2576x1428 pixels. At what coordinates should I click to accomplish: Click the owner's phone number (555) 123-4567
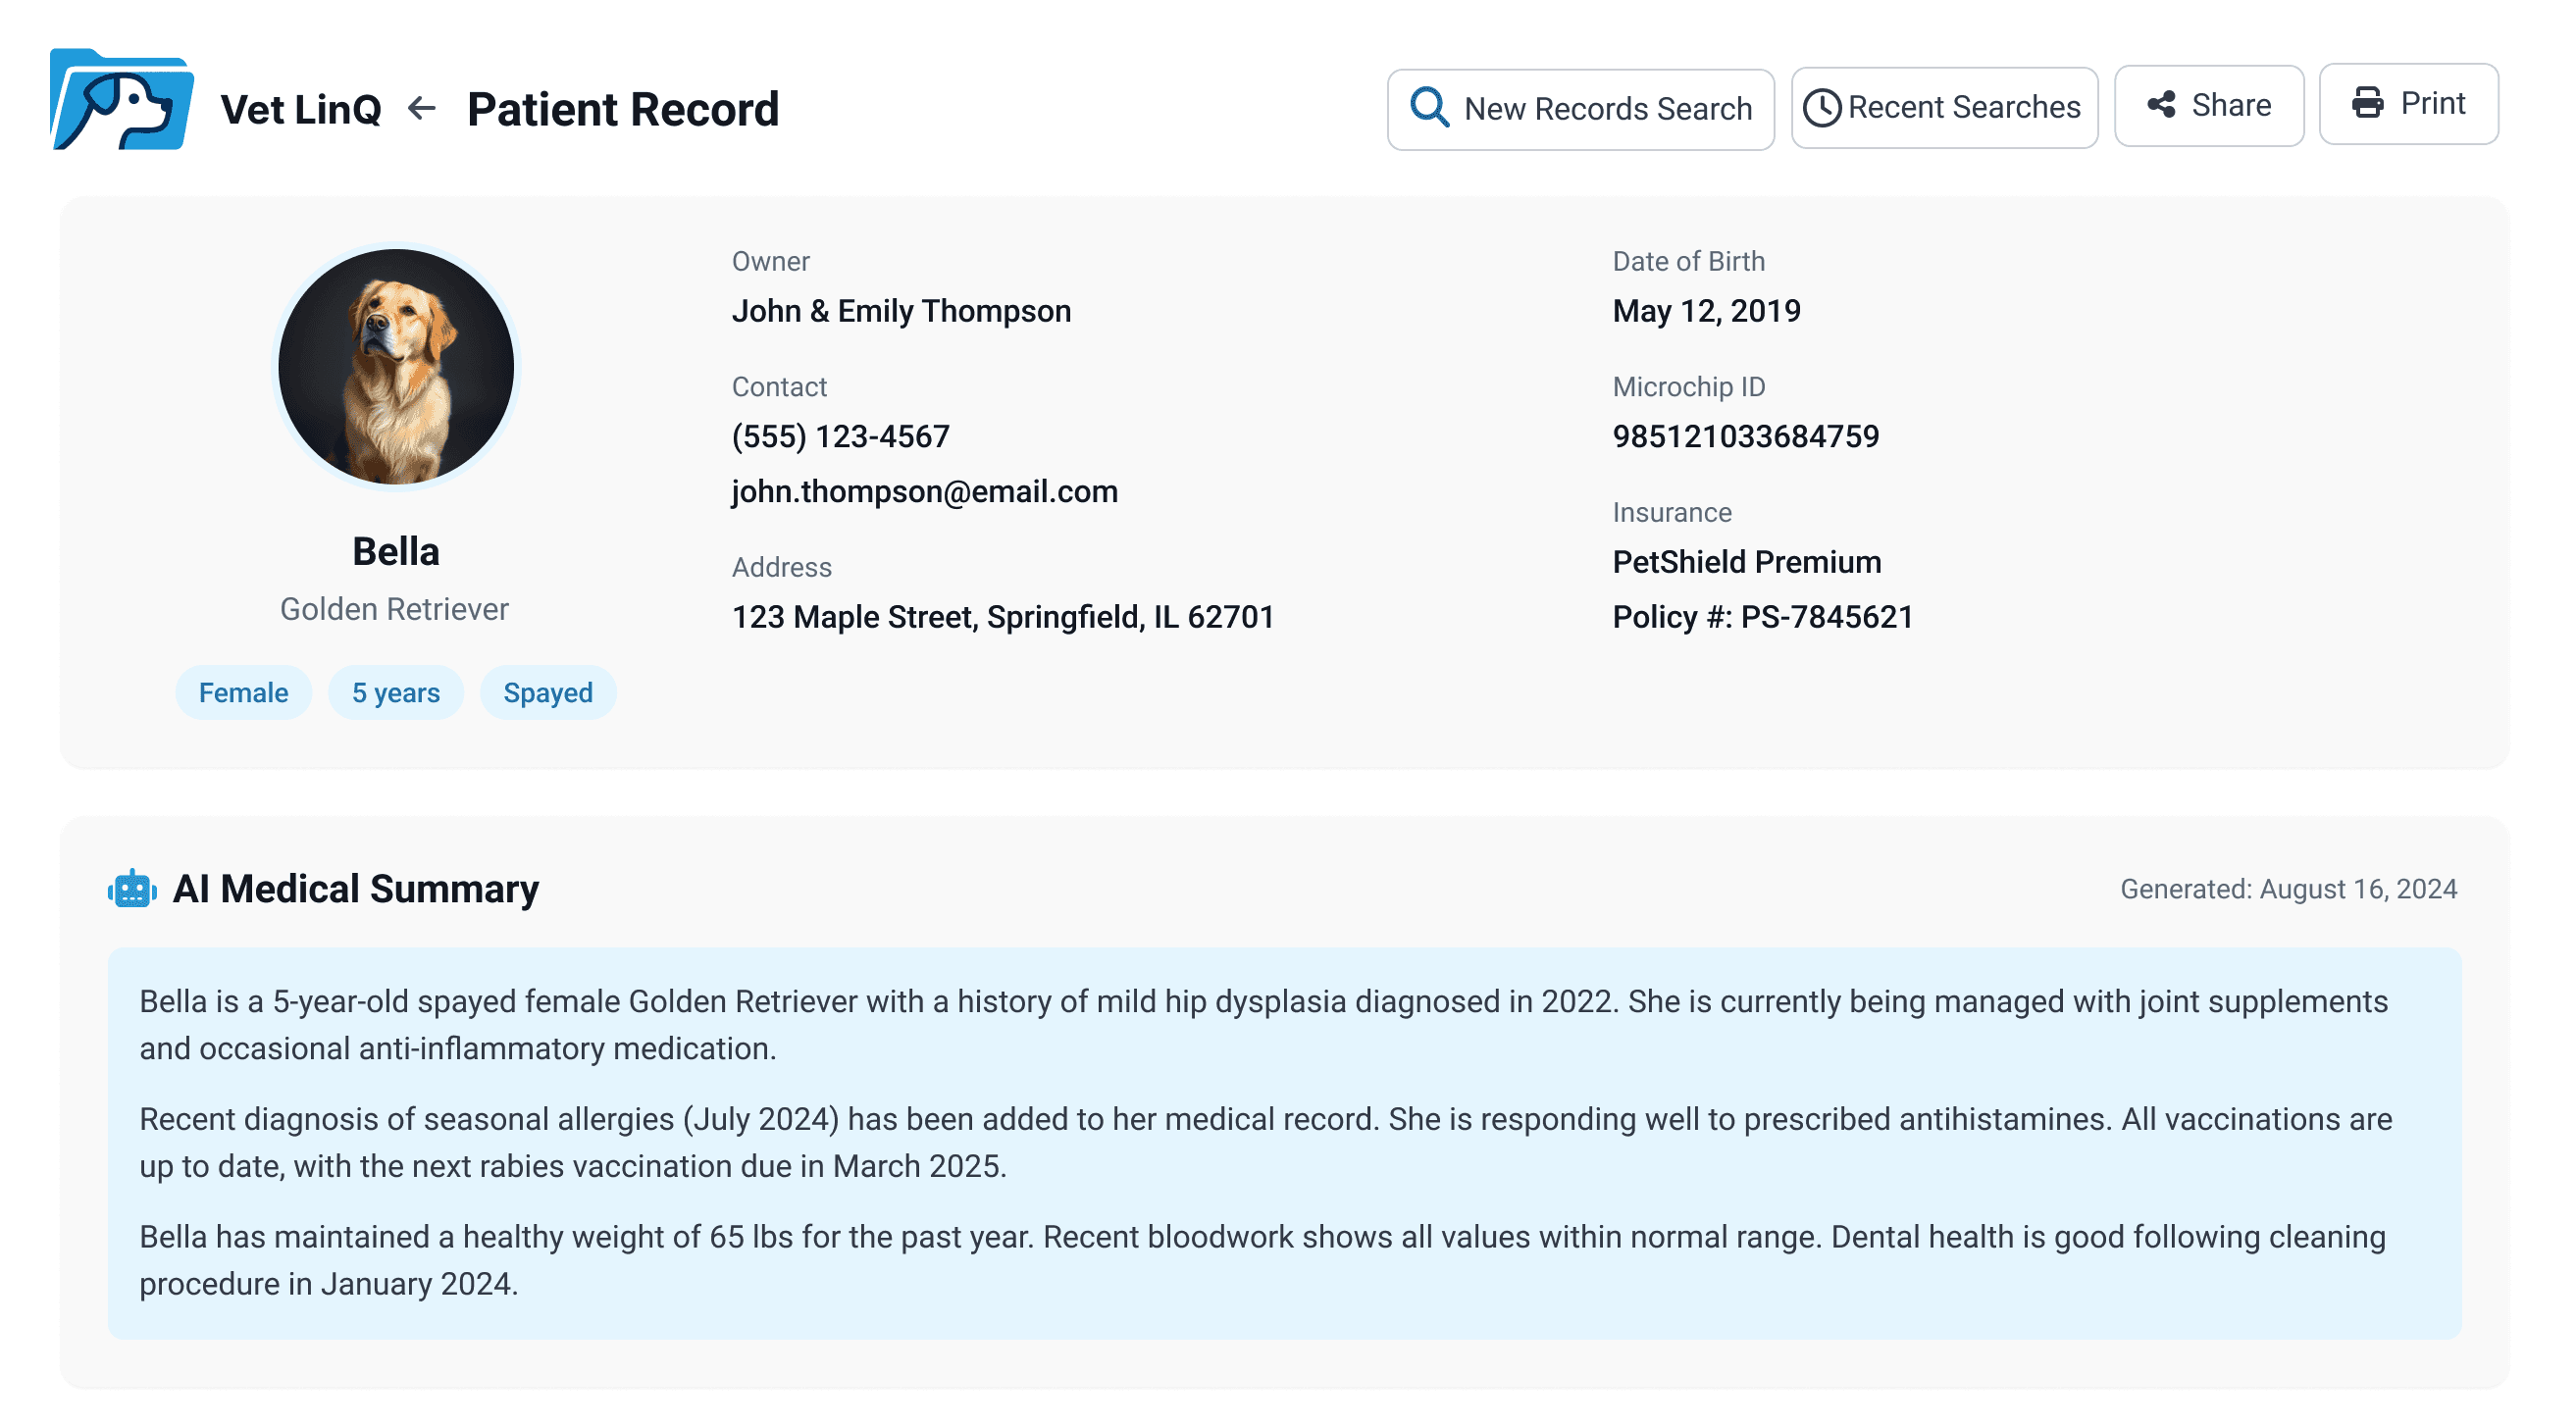pos(841,436)
